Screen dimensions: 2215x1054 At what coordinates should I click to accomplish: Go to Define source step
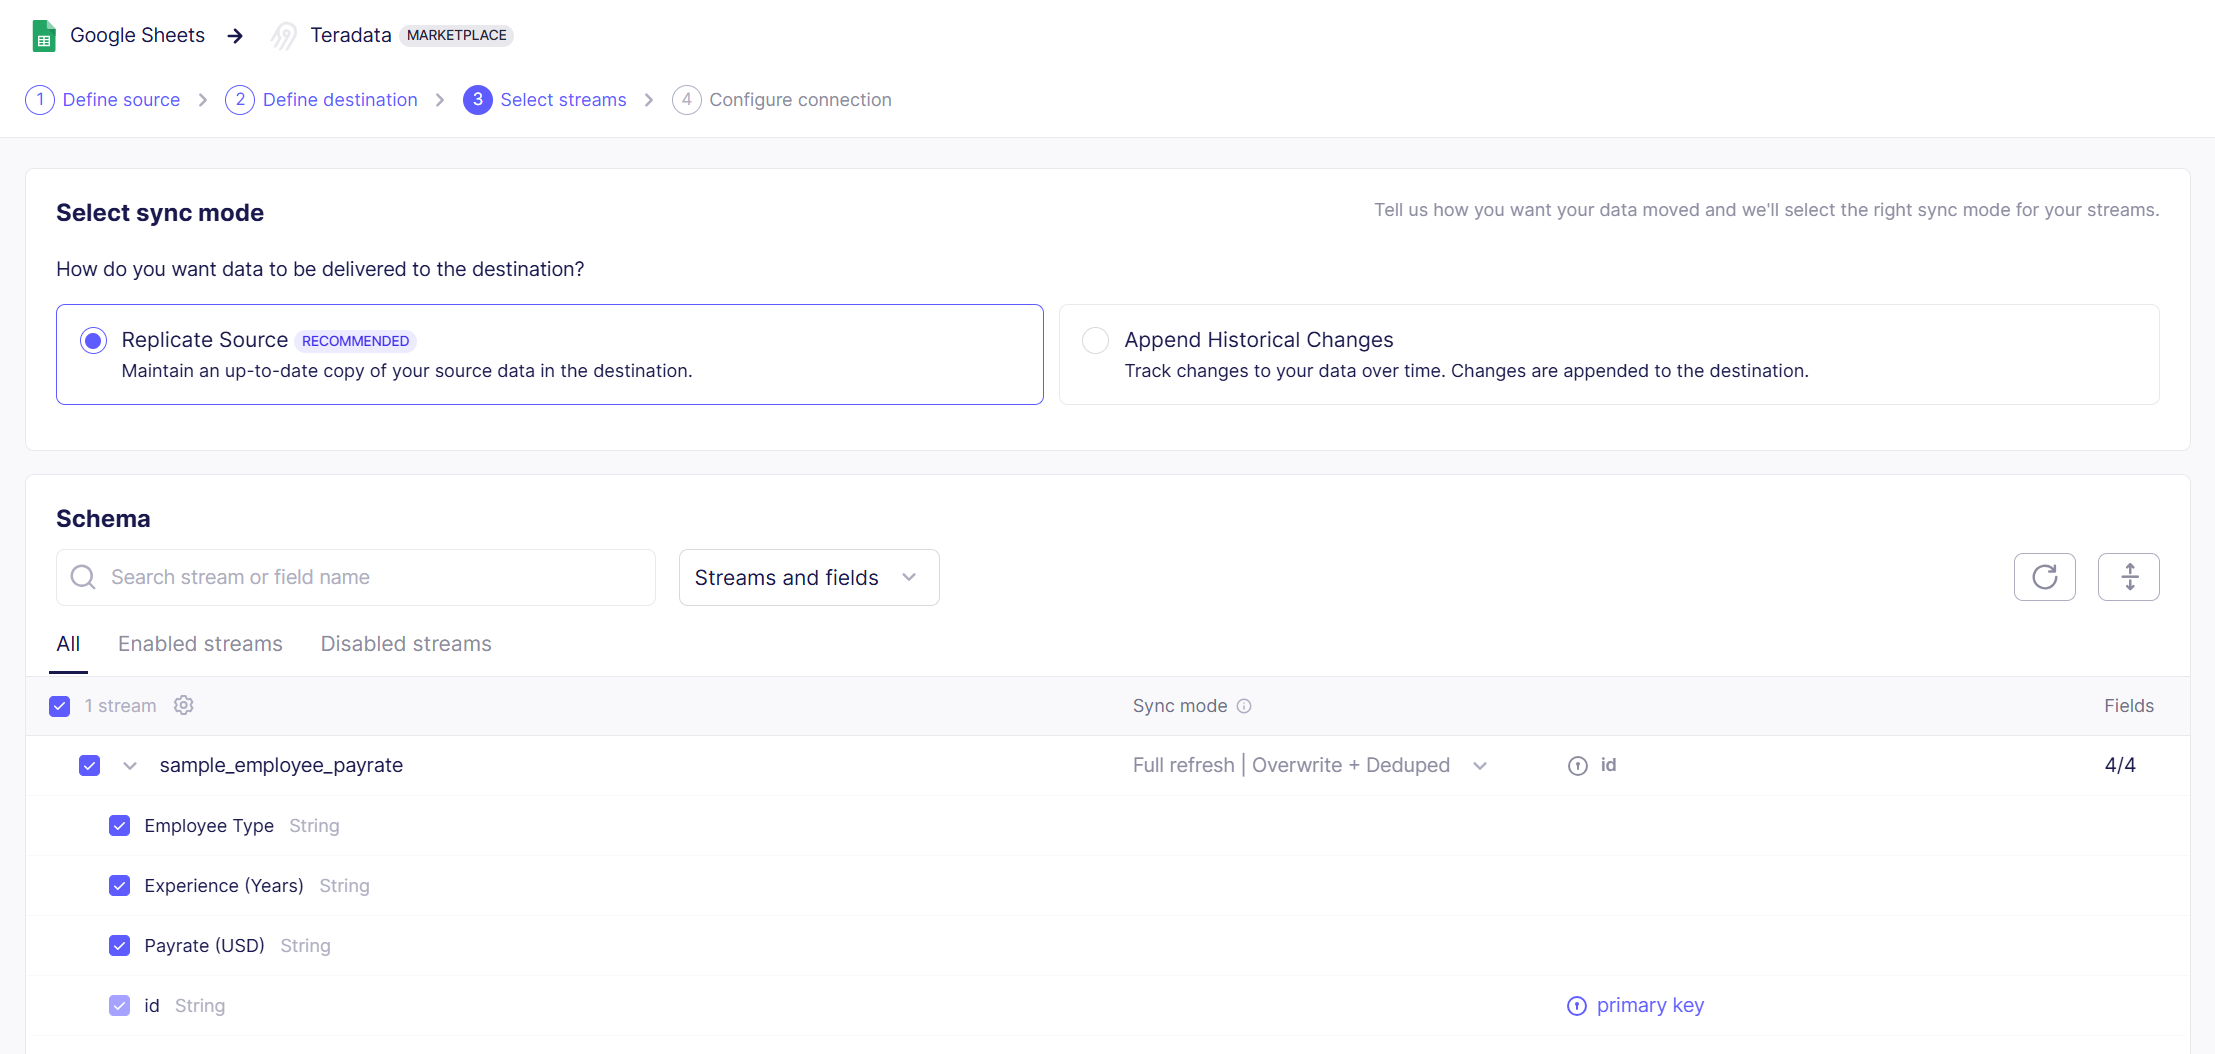pyautogui.click(x=121, y=100)
